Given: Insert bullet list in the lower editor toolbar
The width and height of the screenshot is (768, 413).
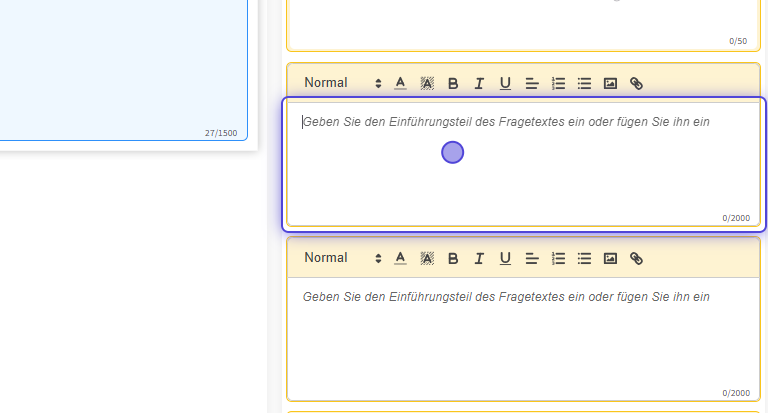Looking at the screenshot, I should pos(585,259).
